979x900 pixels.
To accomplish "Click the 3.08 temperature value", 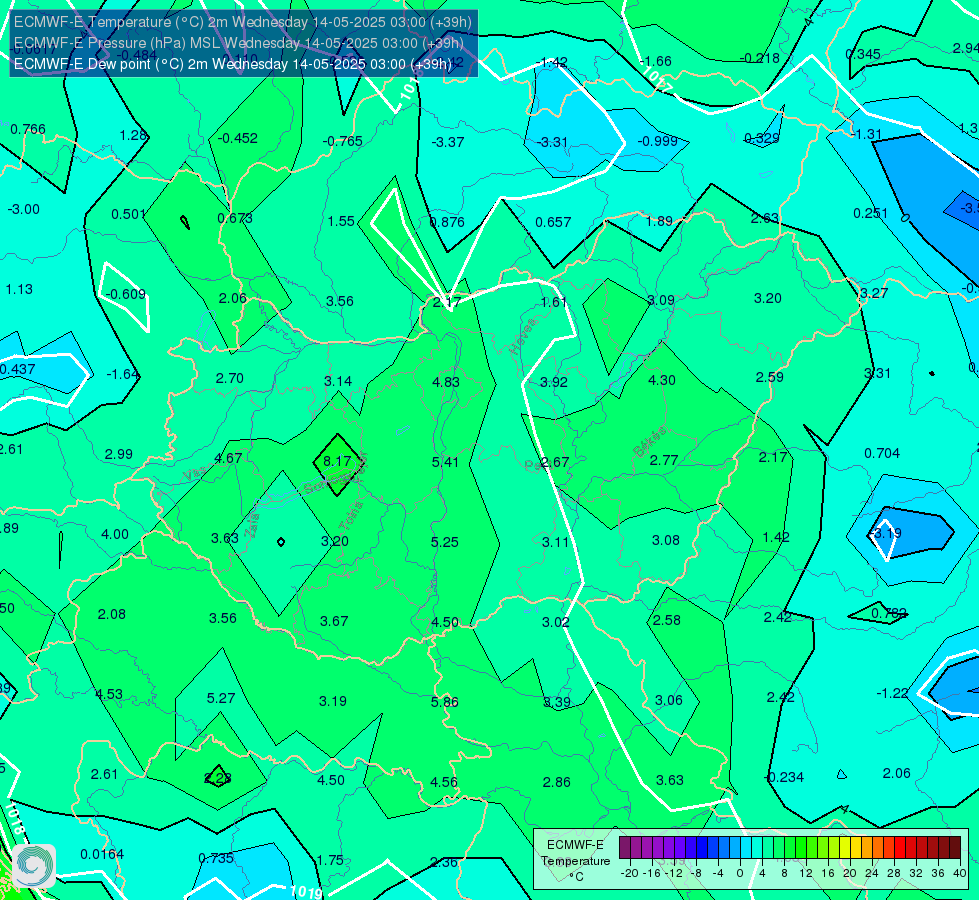I will coord(666,540).
